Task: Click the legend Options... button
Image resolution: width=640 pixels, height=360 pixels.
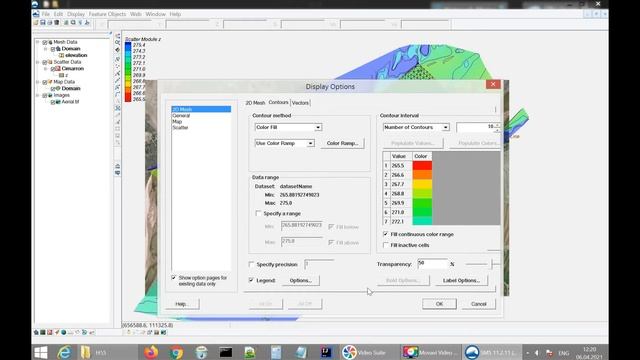Action: click(x=300, y=280)
